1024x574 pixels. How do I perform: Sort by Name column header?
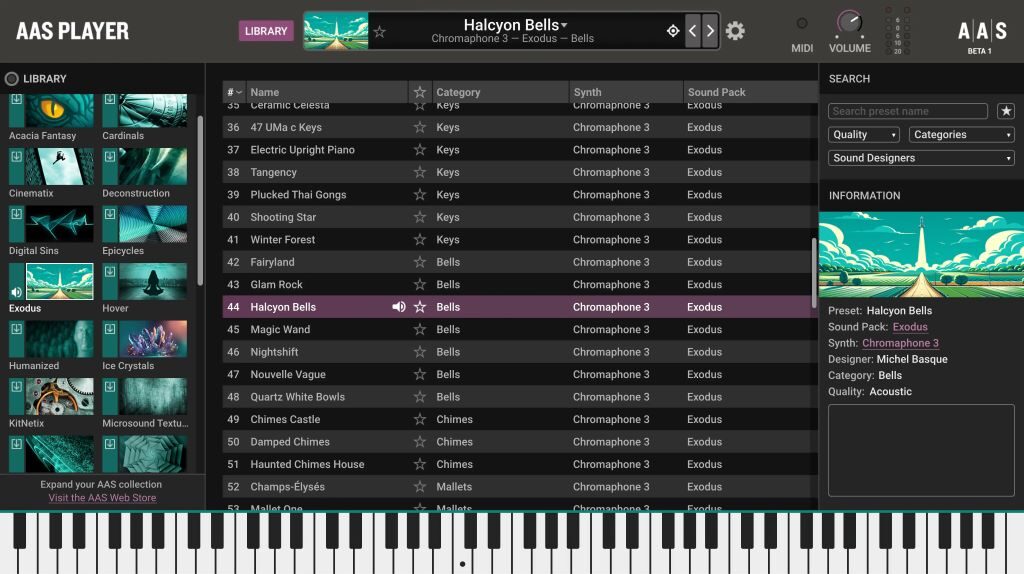coord(327,92)
